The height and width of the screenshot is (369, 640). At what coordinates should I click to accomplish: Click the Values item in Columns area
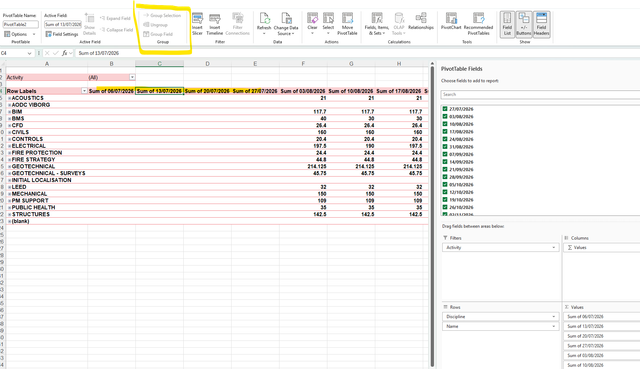(602, 247)
